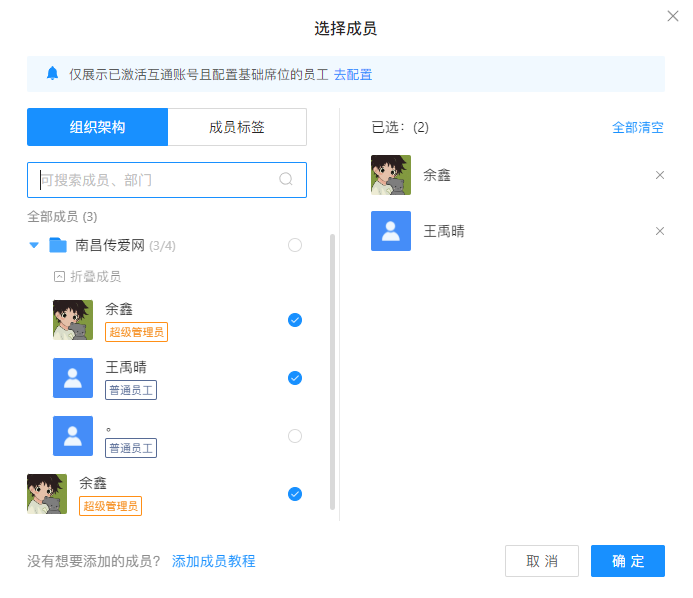Click 王禹晴's avatar in organization tree
This screenshot has width=693, height=598.
point(73,378)
